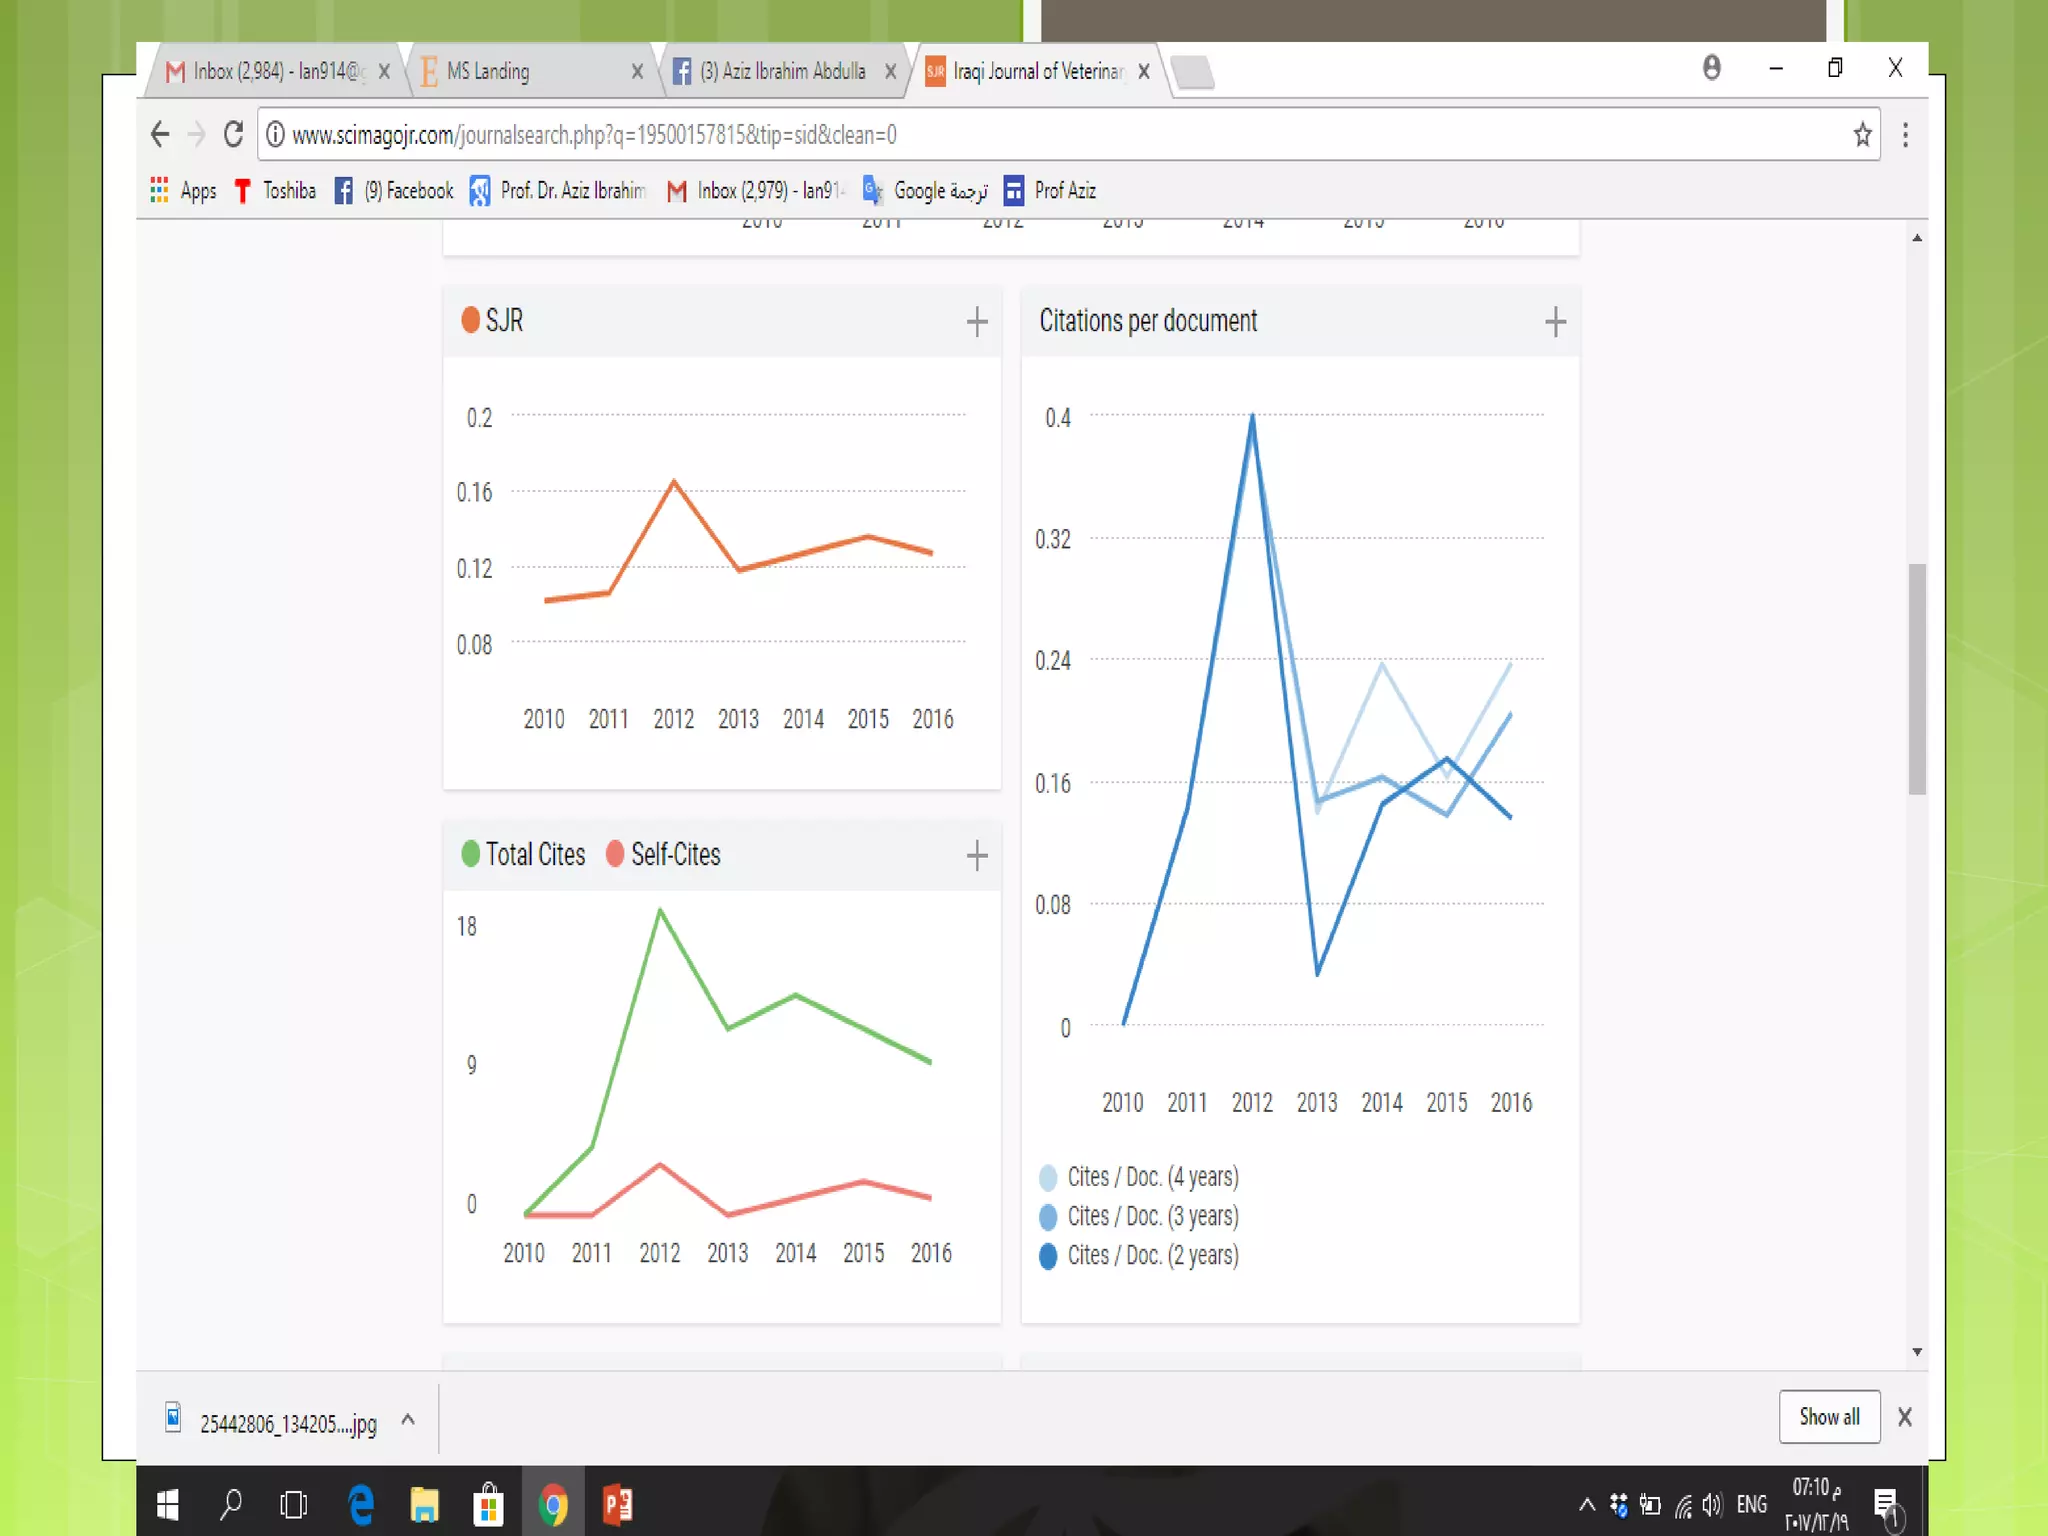This screenshot has width=2048, height=1536.
Task: Switch to the Aziz Ibrahim Abdulla tab
Action: click(781, 71)
